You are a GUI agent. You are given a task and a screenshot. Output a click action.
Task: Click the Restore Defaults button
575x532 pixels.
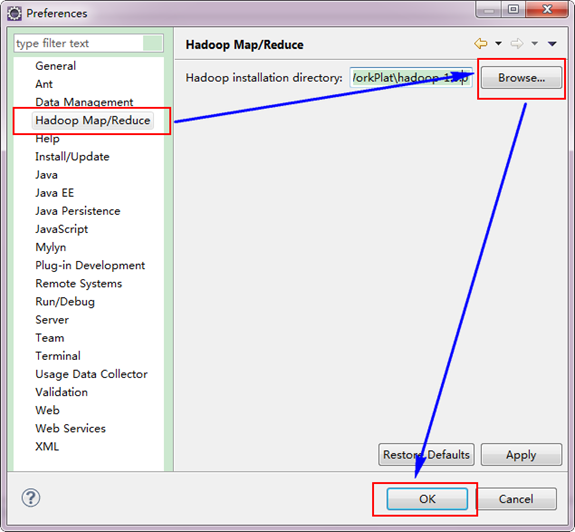tap(426, 455)
